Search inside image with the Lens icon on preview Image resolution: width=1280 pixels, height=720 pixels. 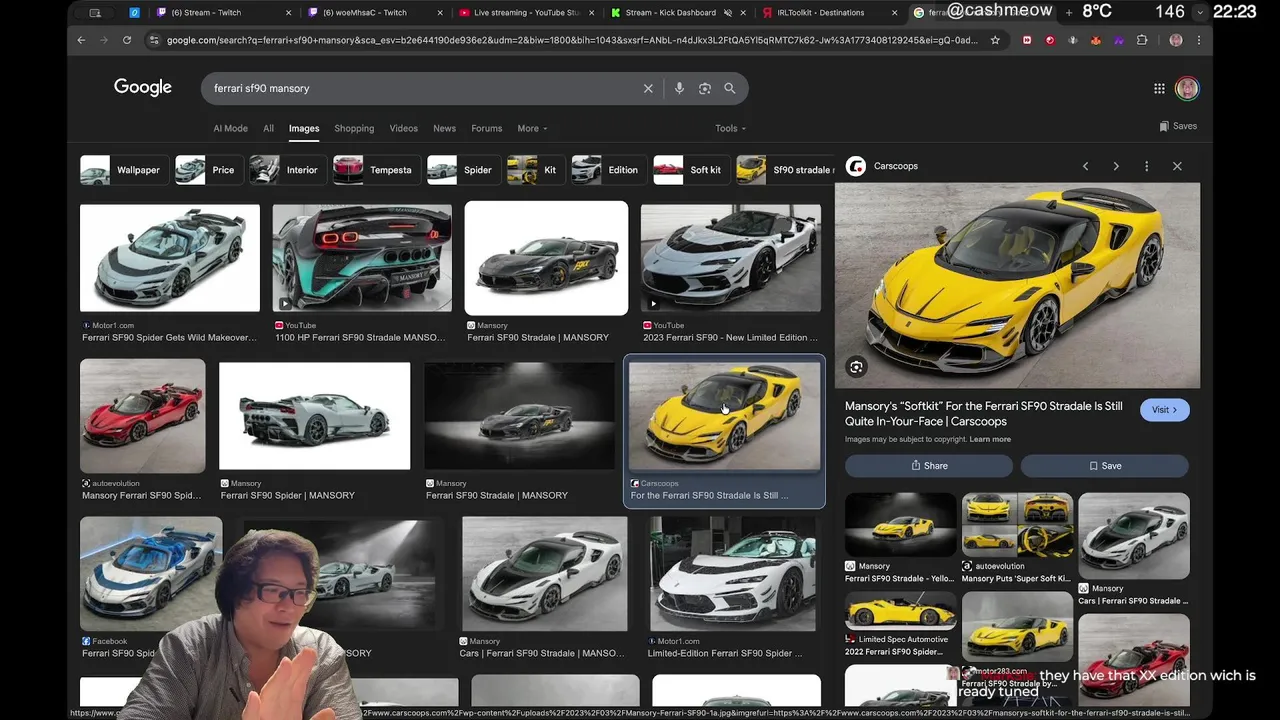point(856,367)
